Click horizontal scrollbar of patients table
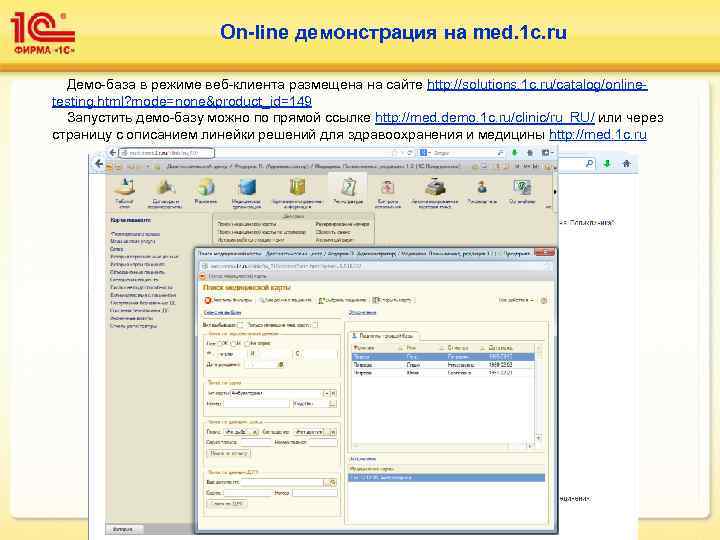Screen dimensions: 720x540 [x=443, y=445]
